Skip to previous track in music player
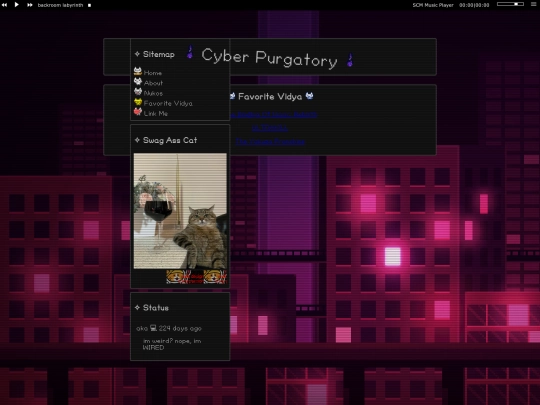This screenshot has width=540, height=405. [4, 5]
